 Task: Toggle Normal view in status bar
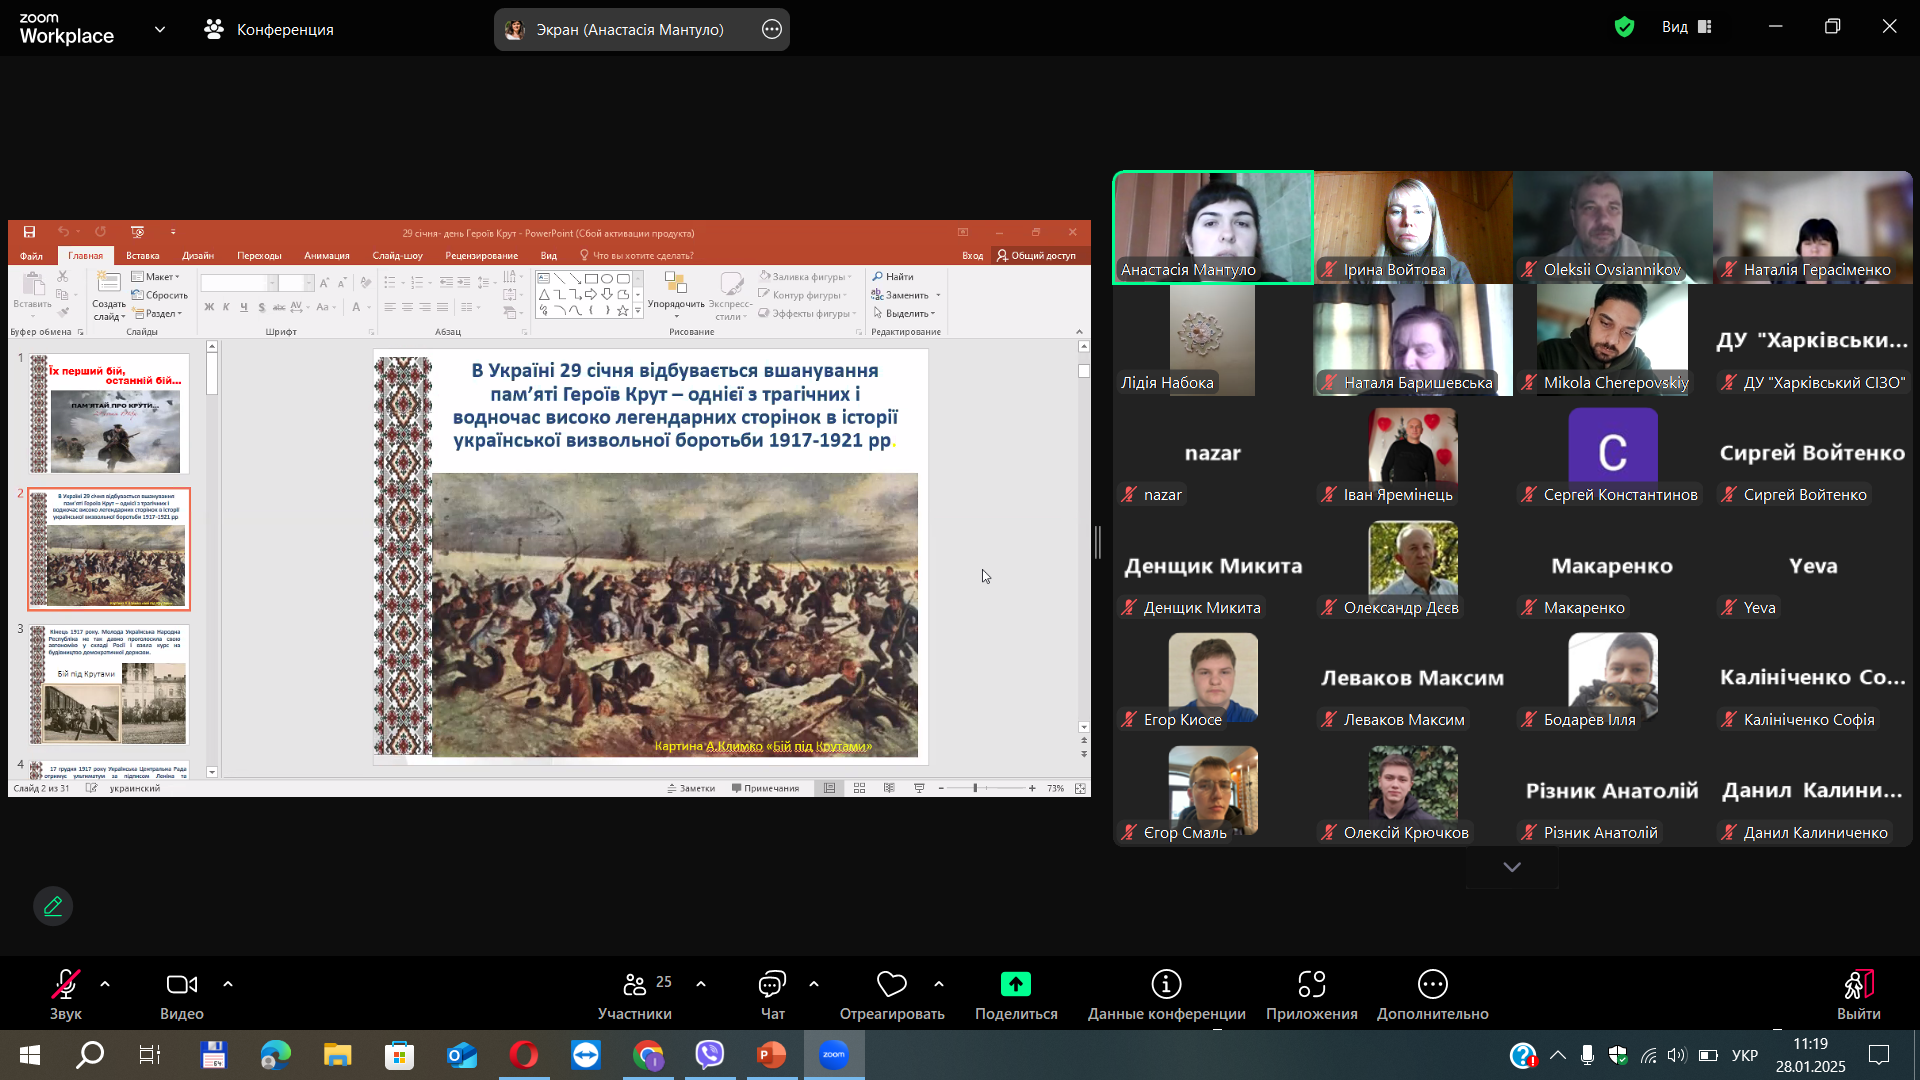click(x=829, y=788)
